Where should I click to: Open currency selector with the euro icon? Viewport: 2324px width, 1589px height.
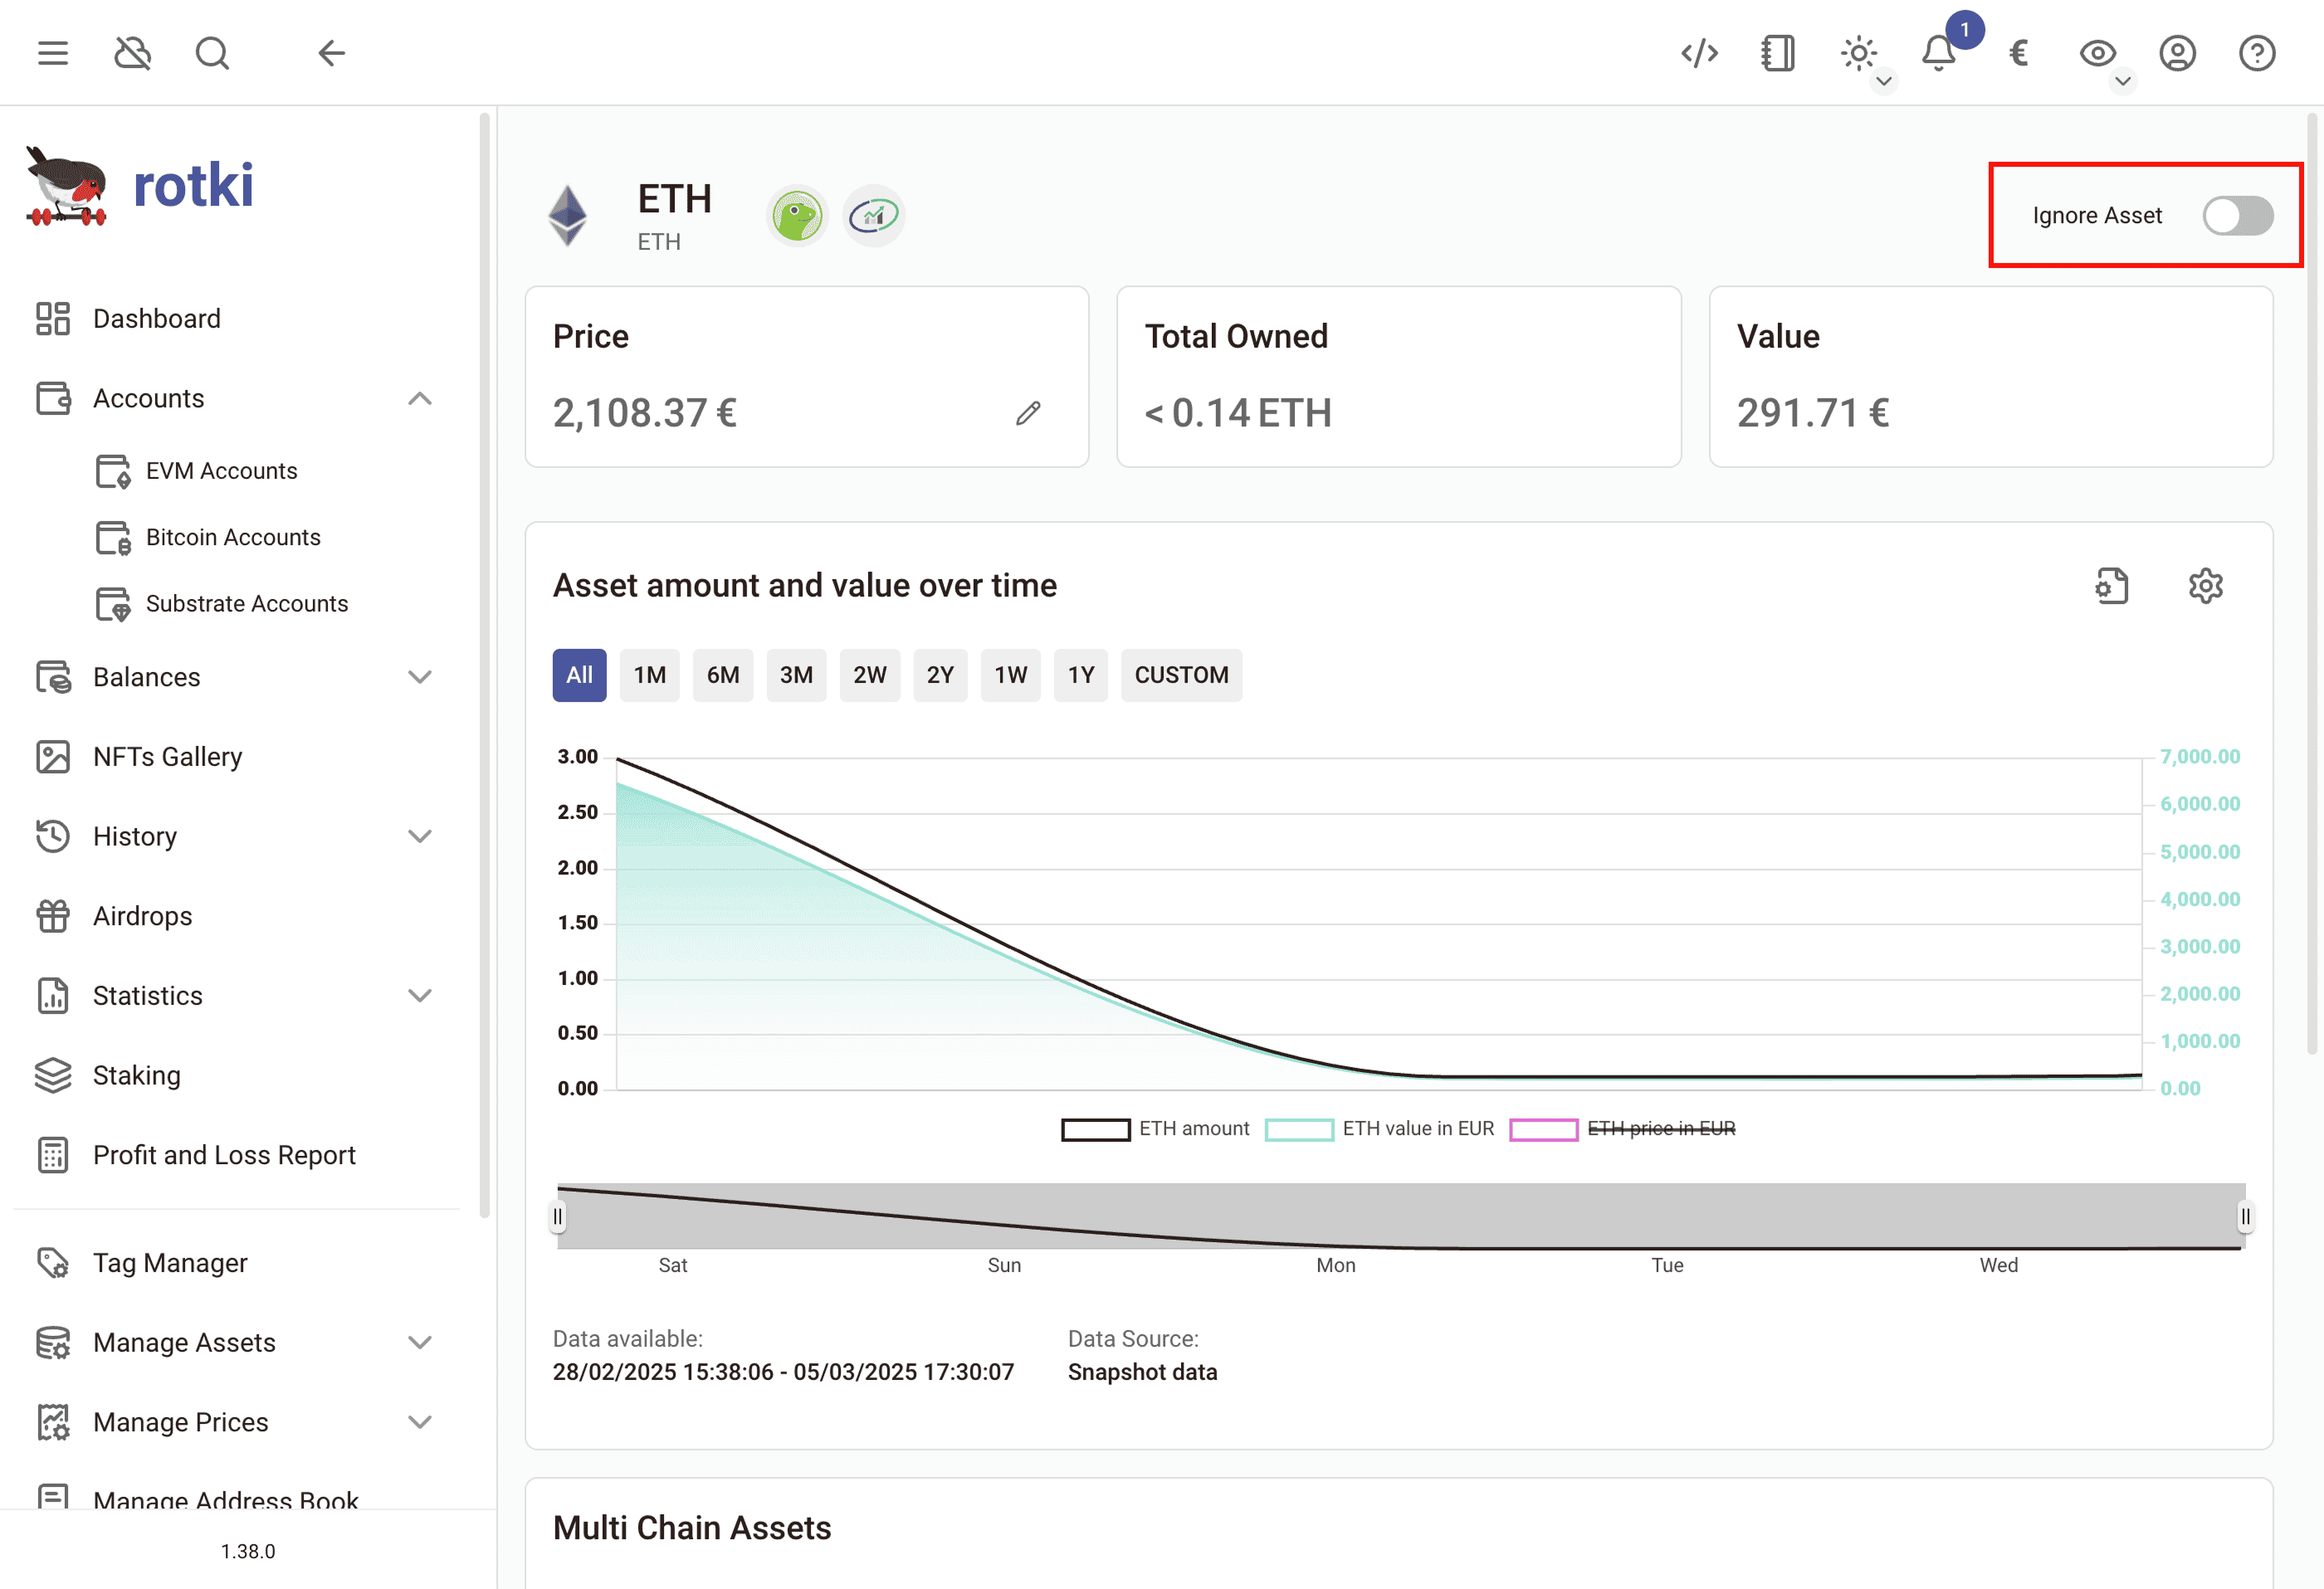click(x=2018, y=52)
